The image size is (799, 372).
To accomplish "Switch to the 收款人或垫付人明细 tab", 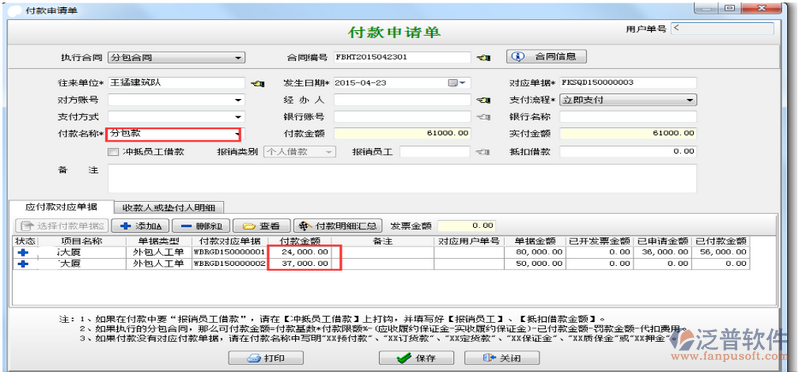I will (169, 207).
